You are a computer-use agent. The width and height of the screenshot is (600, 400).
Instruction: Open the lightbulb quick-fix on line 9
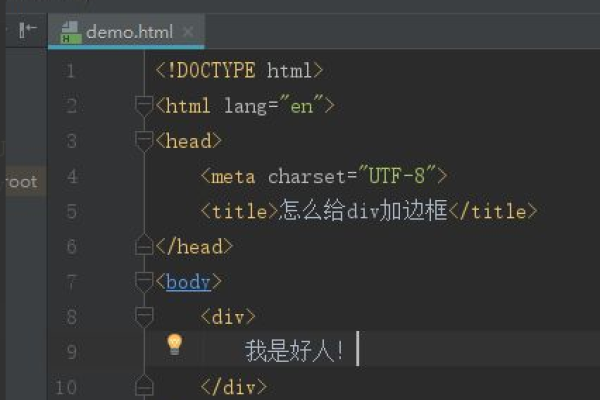click(x=174, y=344)
